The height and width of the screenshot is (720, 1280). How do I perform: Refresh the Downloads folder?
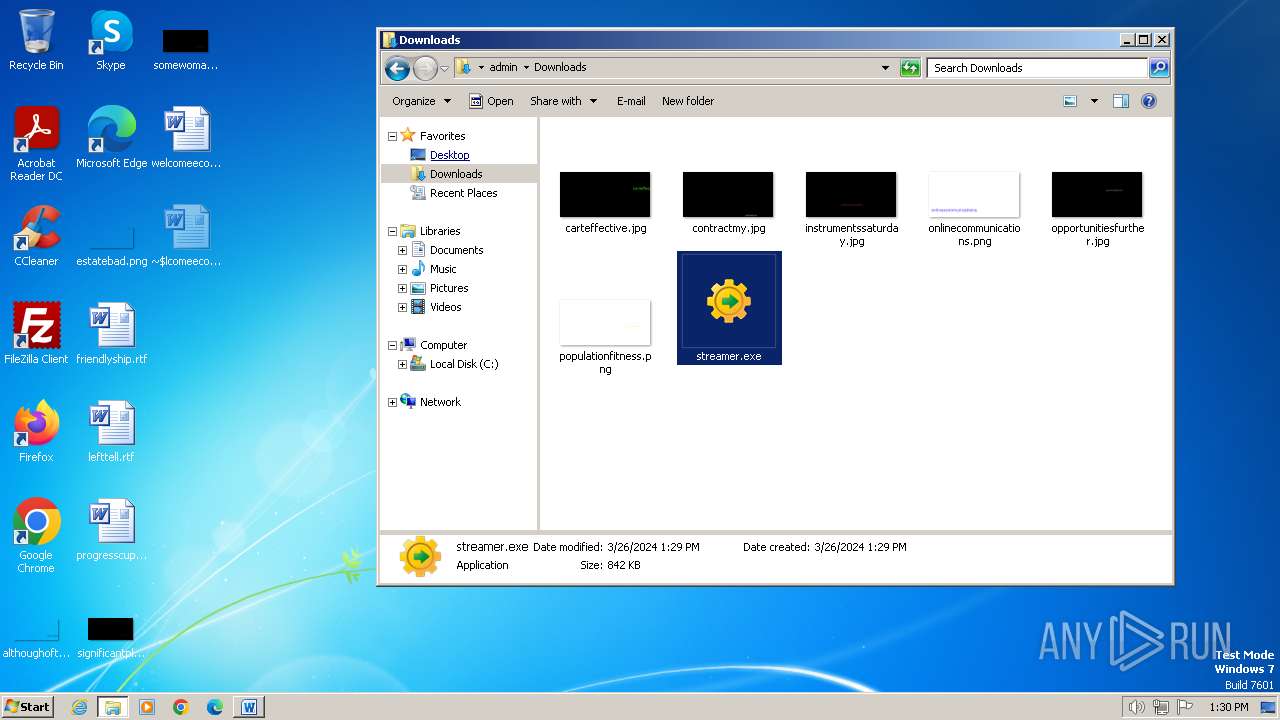(910, 68)
